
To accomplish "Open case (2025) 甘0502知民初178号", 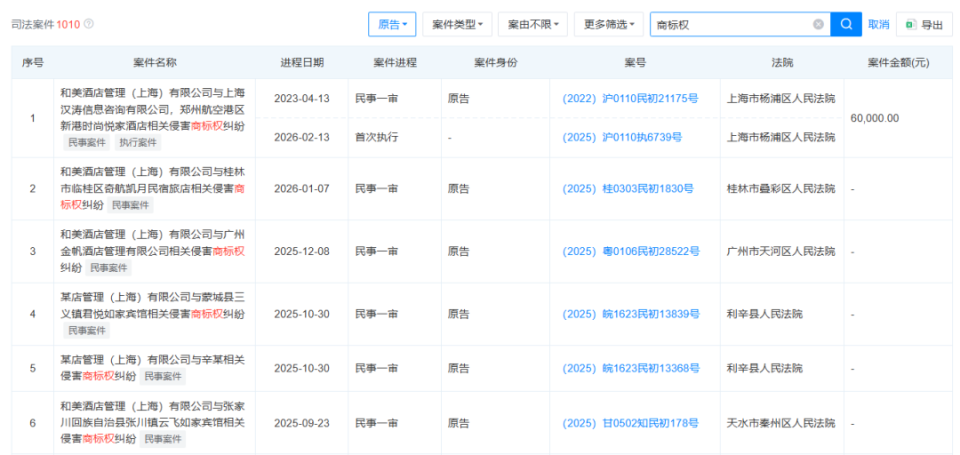I will pyautogui.click(x=631, y=423).
